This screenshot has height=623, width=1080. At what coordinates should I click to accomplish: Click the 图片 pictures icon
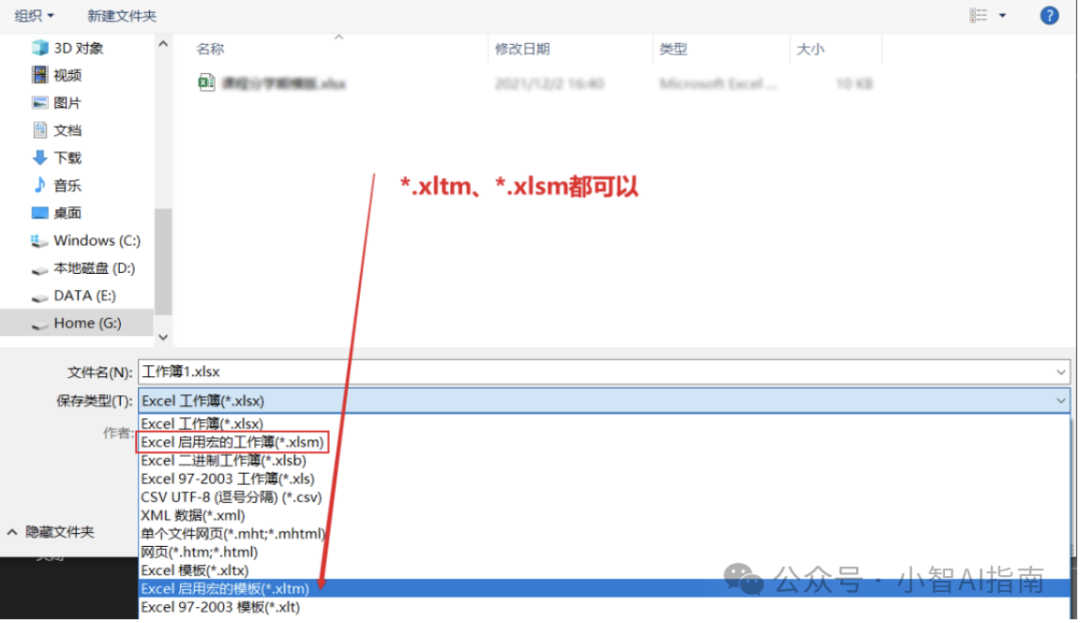coord(40,103)
